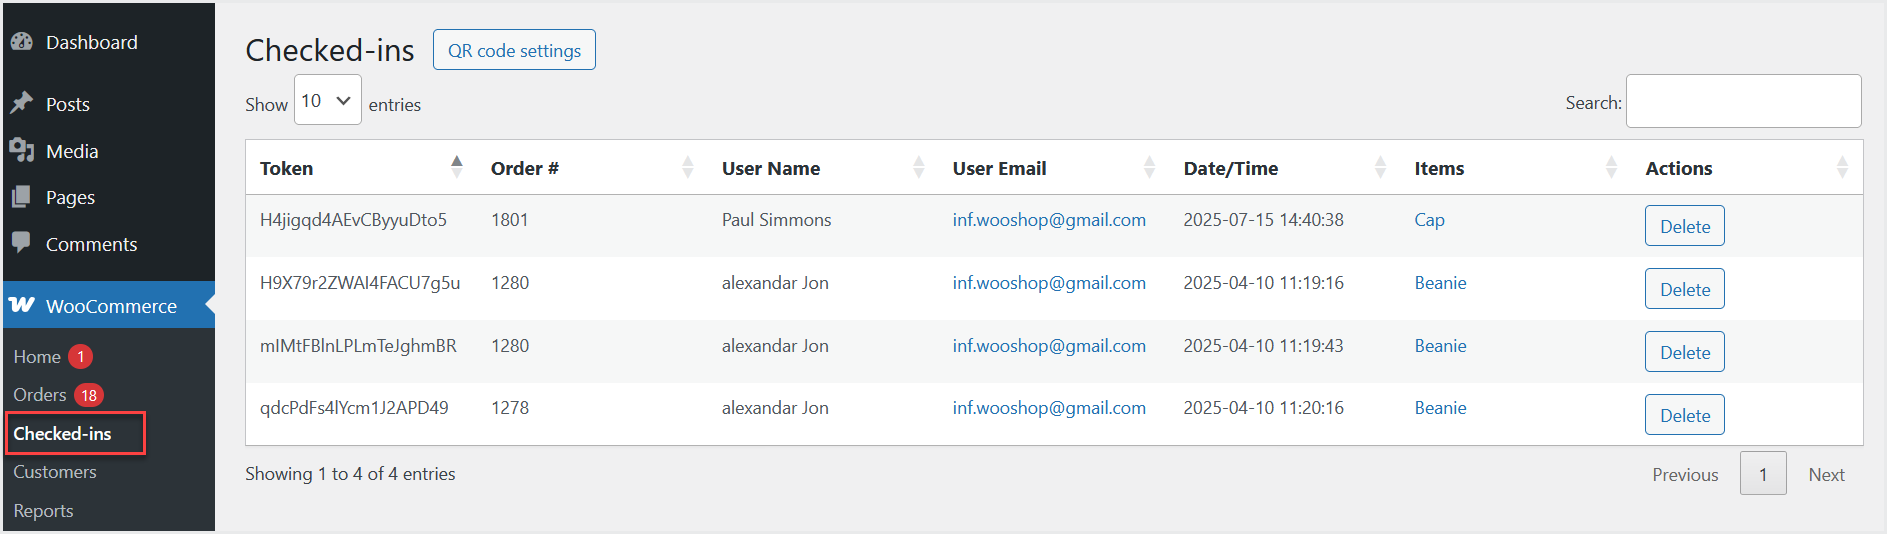The height and width of the screenshot is (534, 1887).
Task: Click the Media library icon
Action: point(22,150)
